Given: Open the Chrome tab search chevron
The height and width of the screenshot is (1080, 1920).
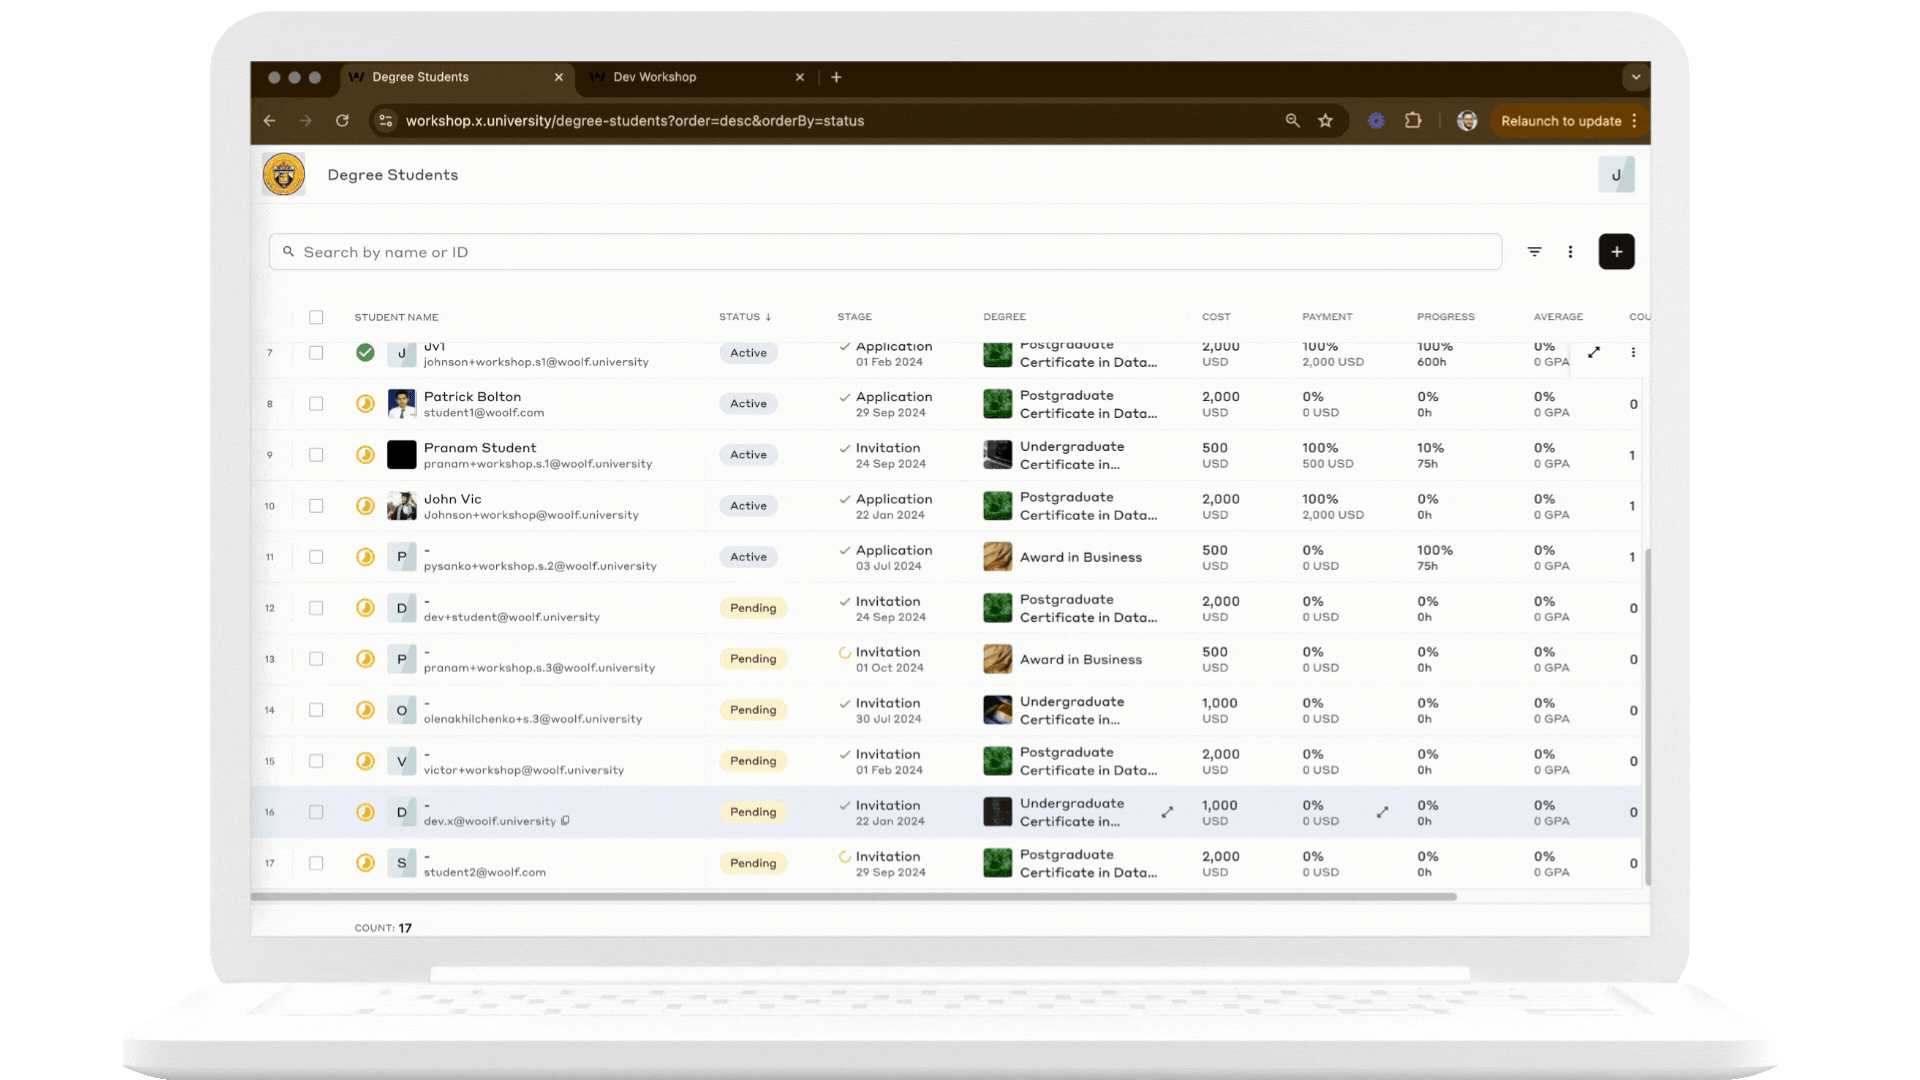Looking at the screenshot, I should coord(1636,77).
